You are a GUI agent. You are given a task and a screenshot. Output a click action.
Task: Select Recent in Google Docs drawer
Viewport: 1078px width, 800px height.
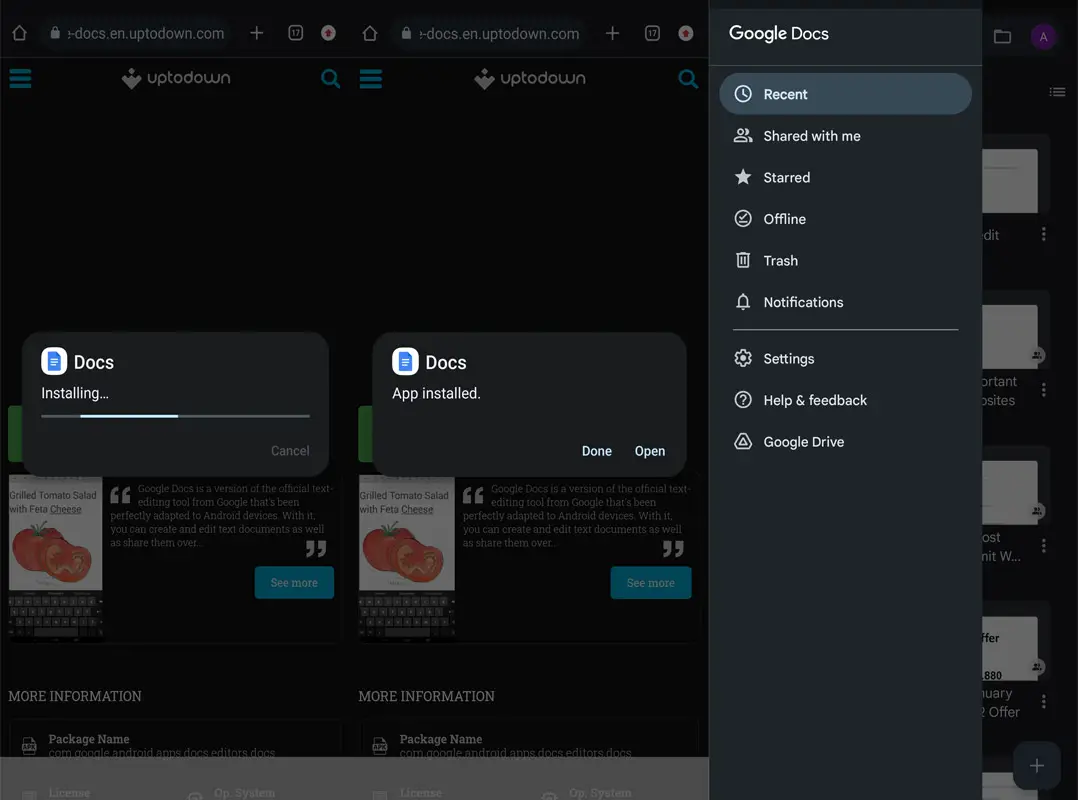pos(846,94)
